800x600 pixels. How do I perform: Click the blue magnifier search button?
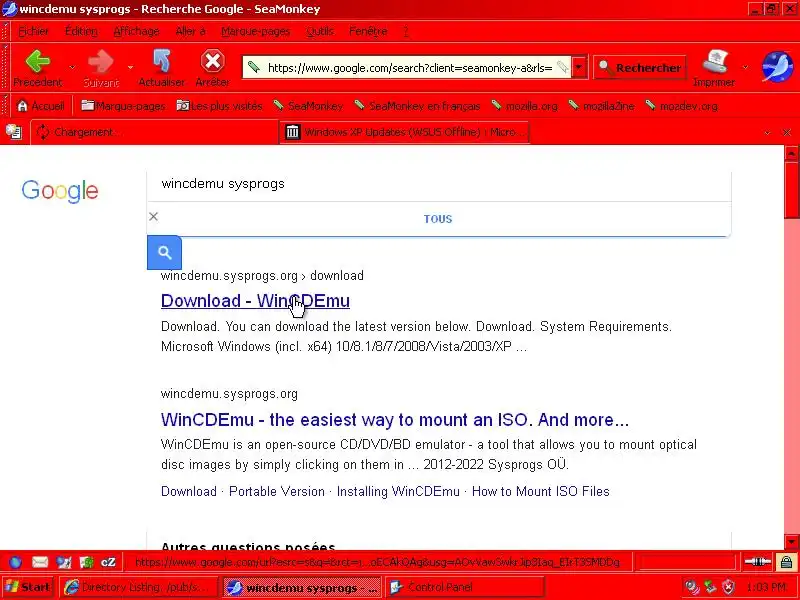click(x=164, y=253)
